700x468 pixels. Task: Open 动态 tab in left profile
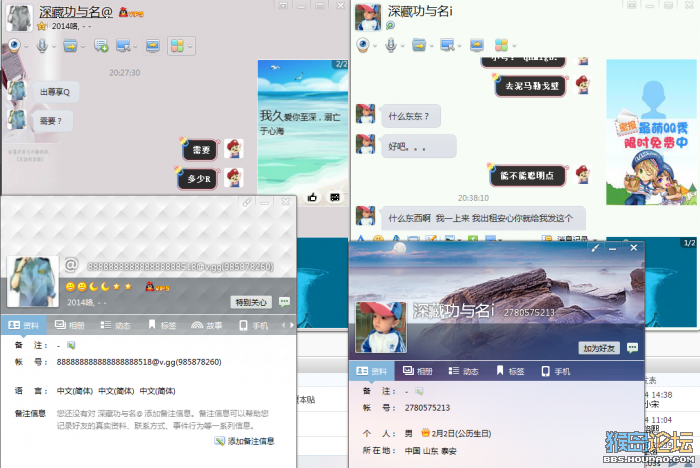pos(115,325)
